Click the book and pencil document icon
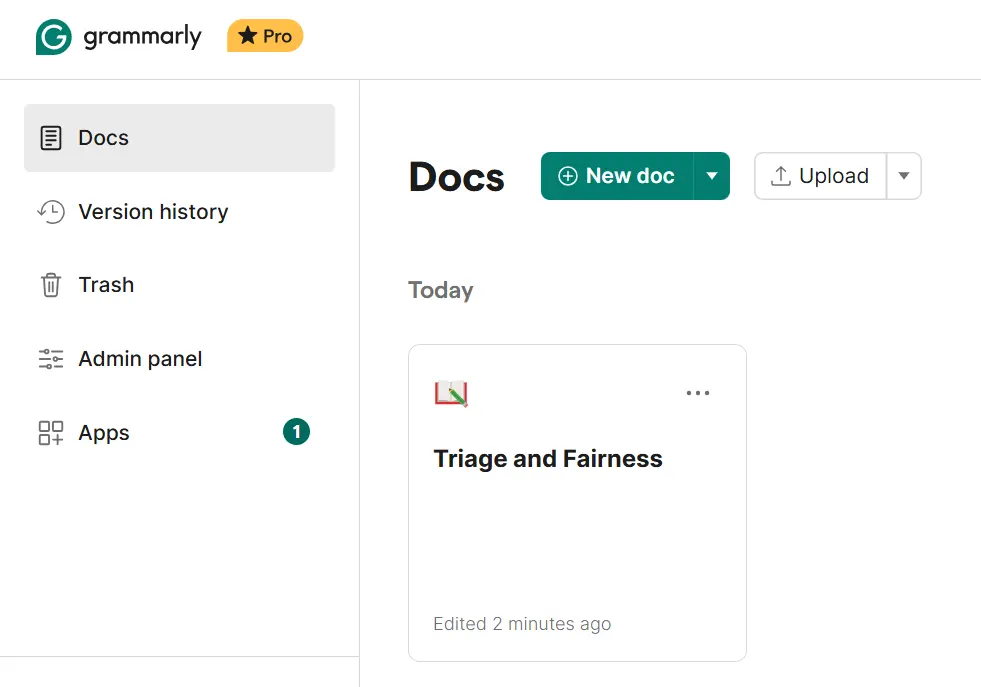Screen dimensions: 981x687 click(451, 393)
